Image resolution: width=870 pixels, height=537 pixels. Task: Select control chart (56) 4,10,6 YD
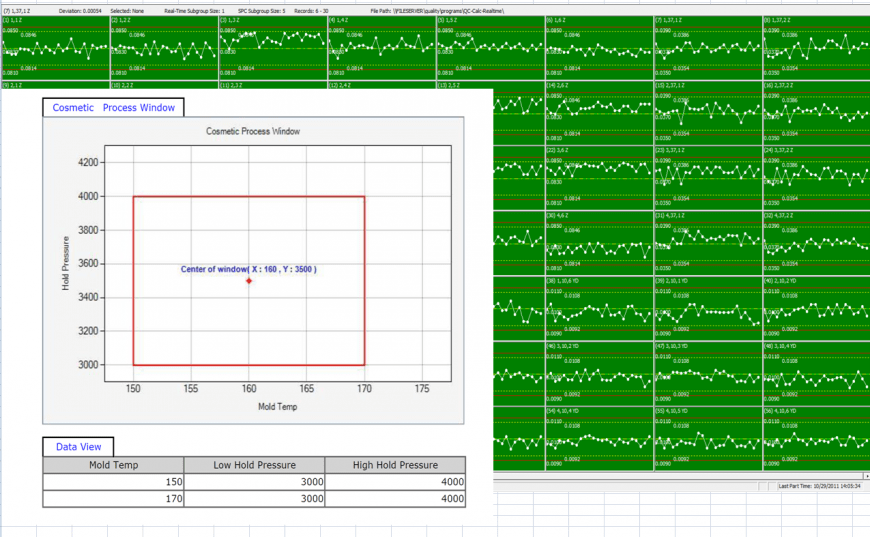[x=815, y=437]
